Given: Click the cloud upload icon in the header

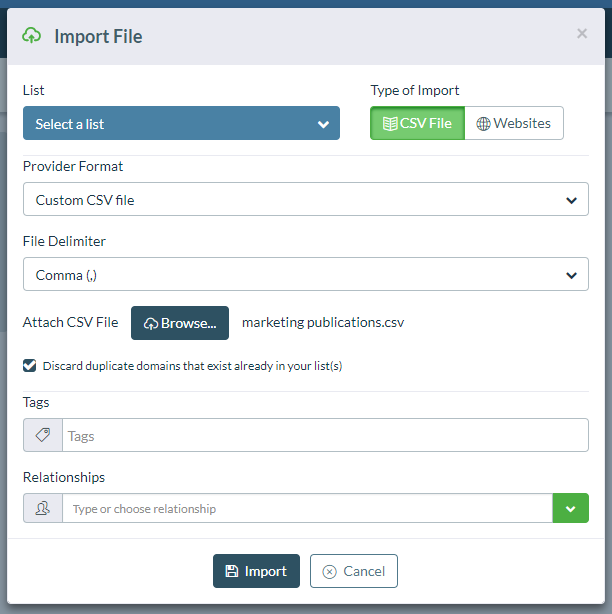Looking at the screenshot, I should pyautogui.click(x=32, y=36).
